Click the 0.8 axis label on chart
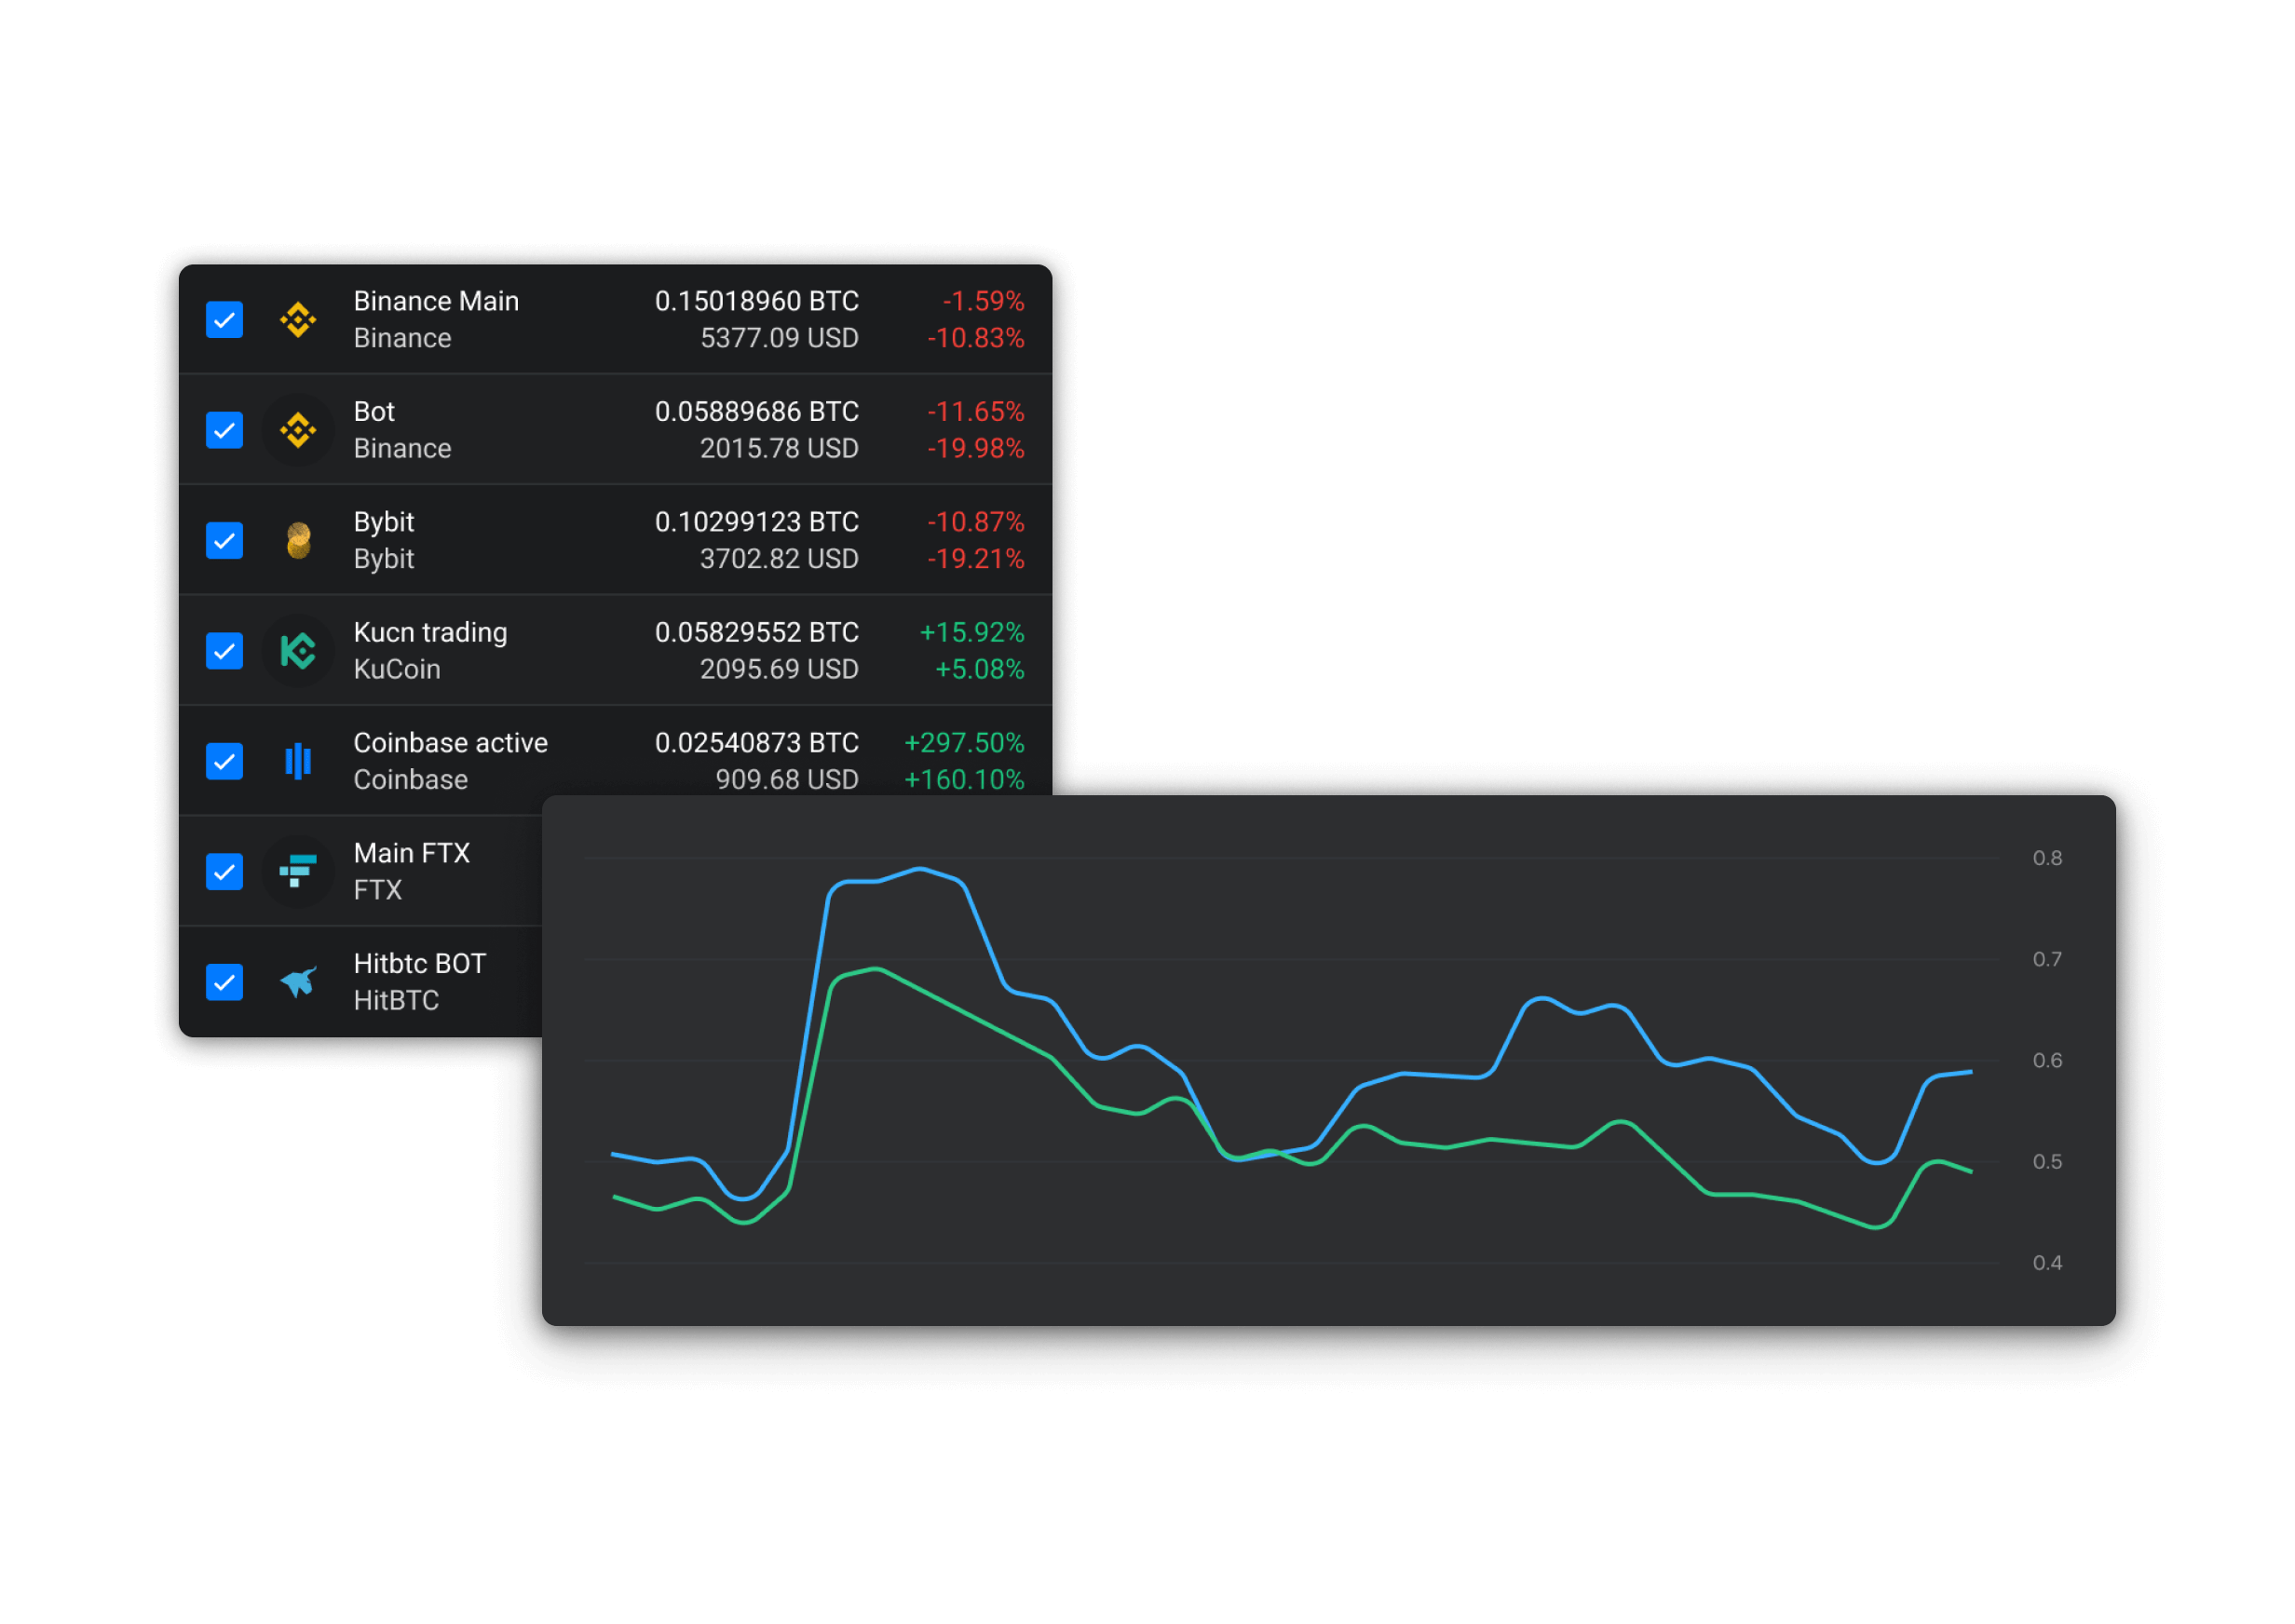2295x1624 pixels. pyautogui.click(x=2046, y=858)
